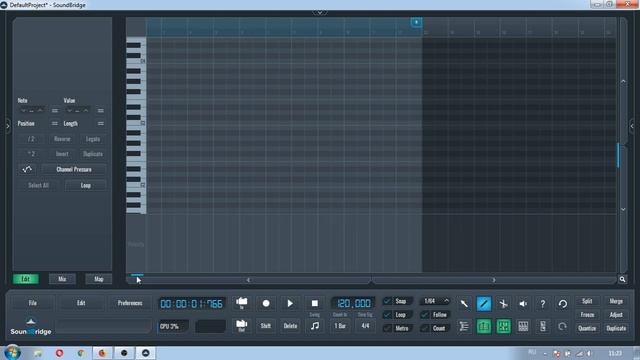640x360 pixels.
Task: Enable the Count checkbox
Action: coord(424,328)
